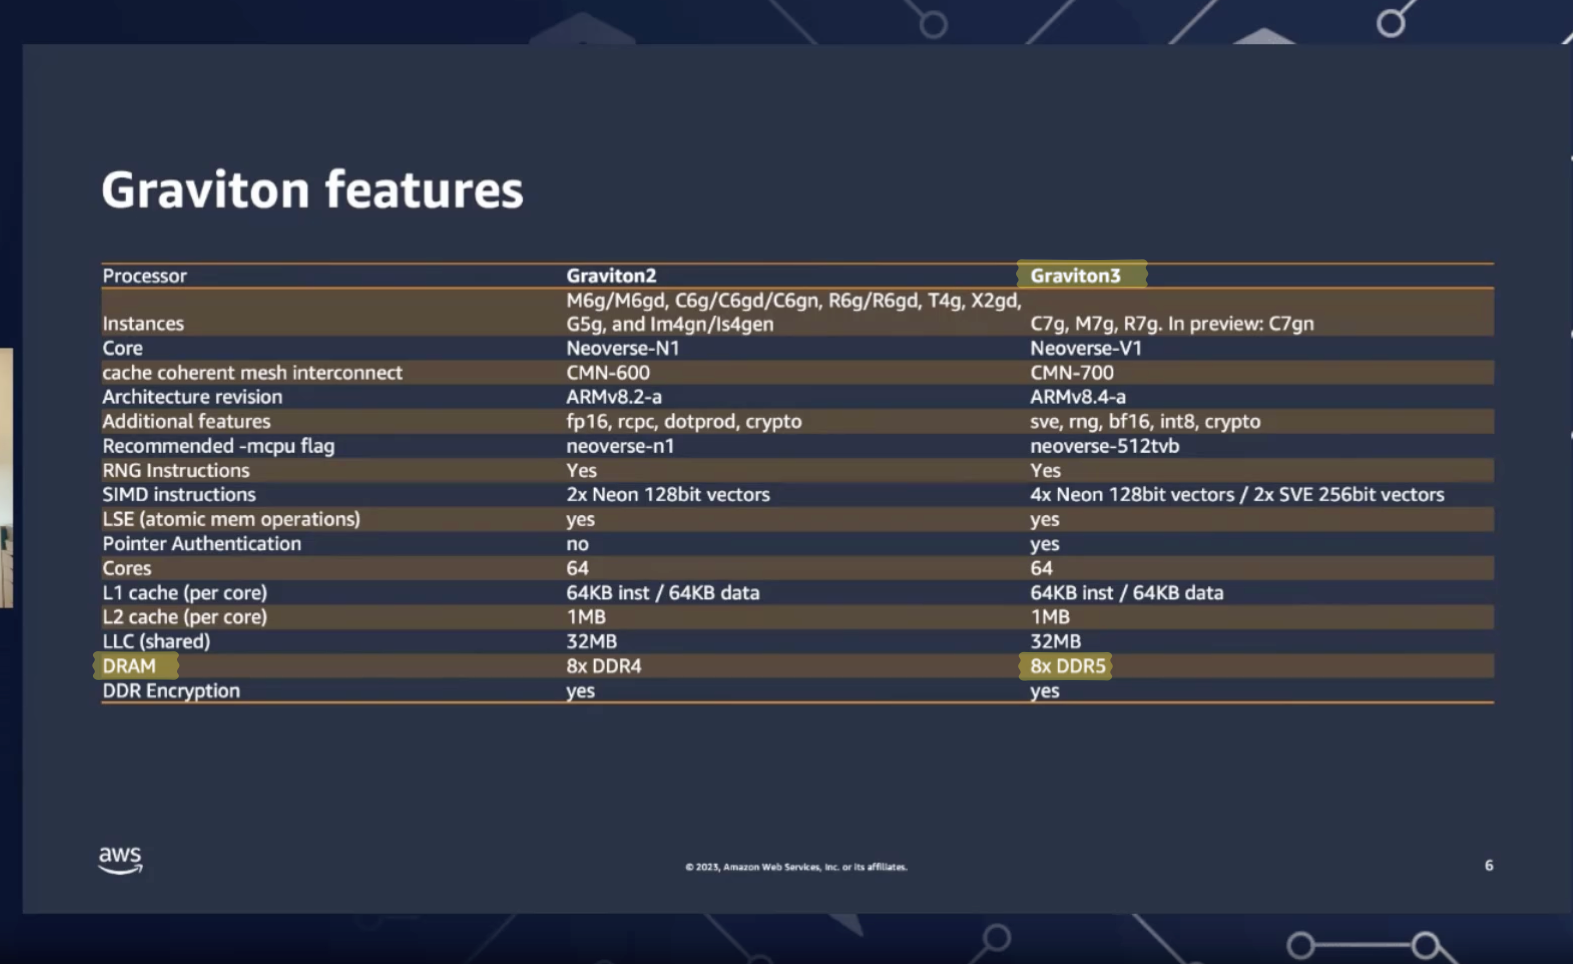Click the 'Pointer Authentication' row label

[x=201, y=543]
